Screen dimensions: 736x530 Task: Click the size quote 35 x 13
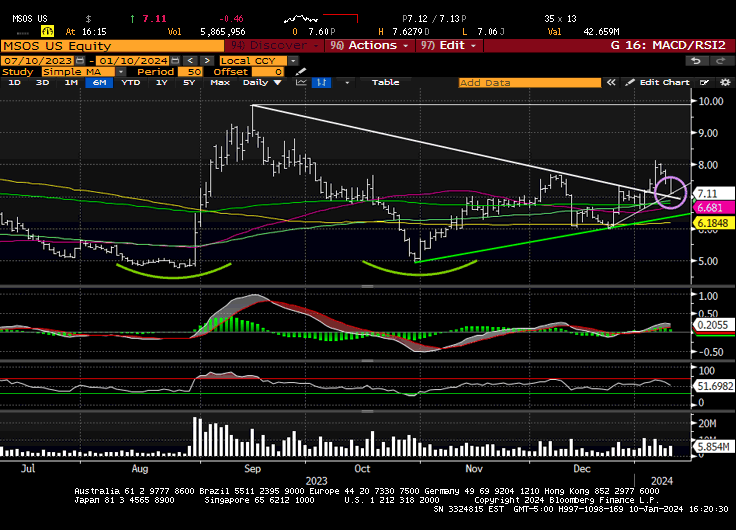pyautogui.click(x=560, y=19)
